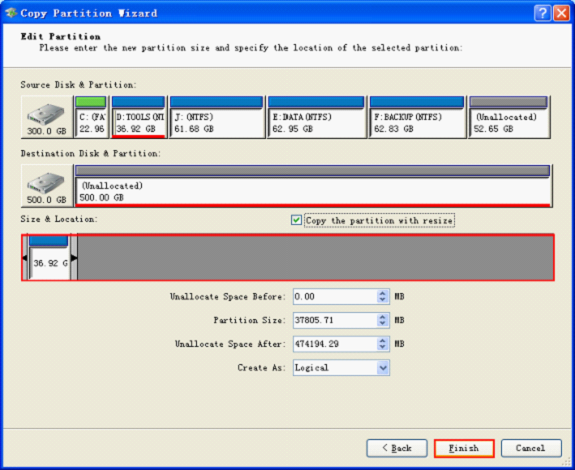The height and width of the screenshot is (470, 575).
Task: Click the 300.0 GB source disk icon
Action: click(x=47, y=117)
